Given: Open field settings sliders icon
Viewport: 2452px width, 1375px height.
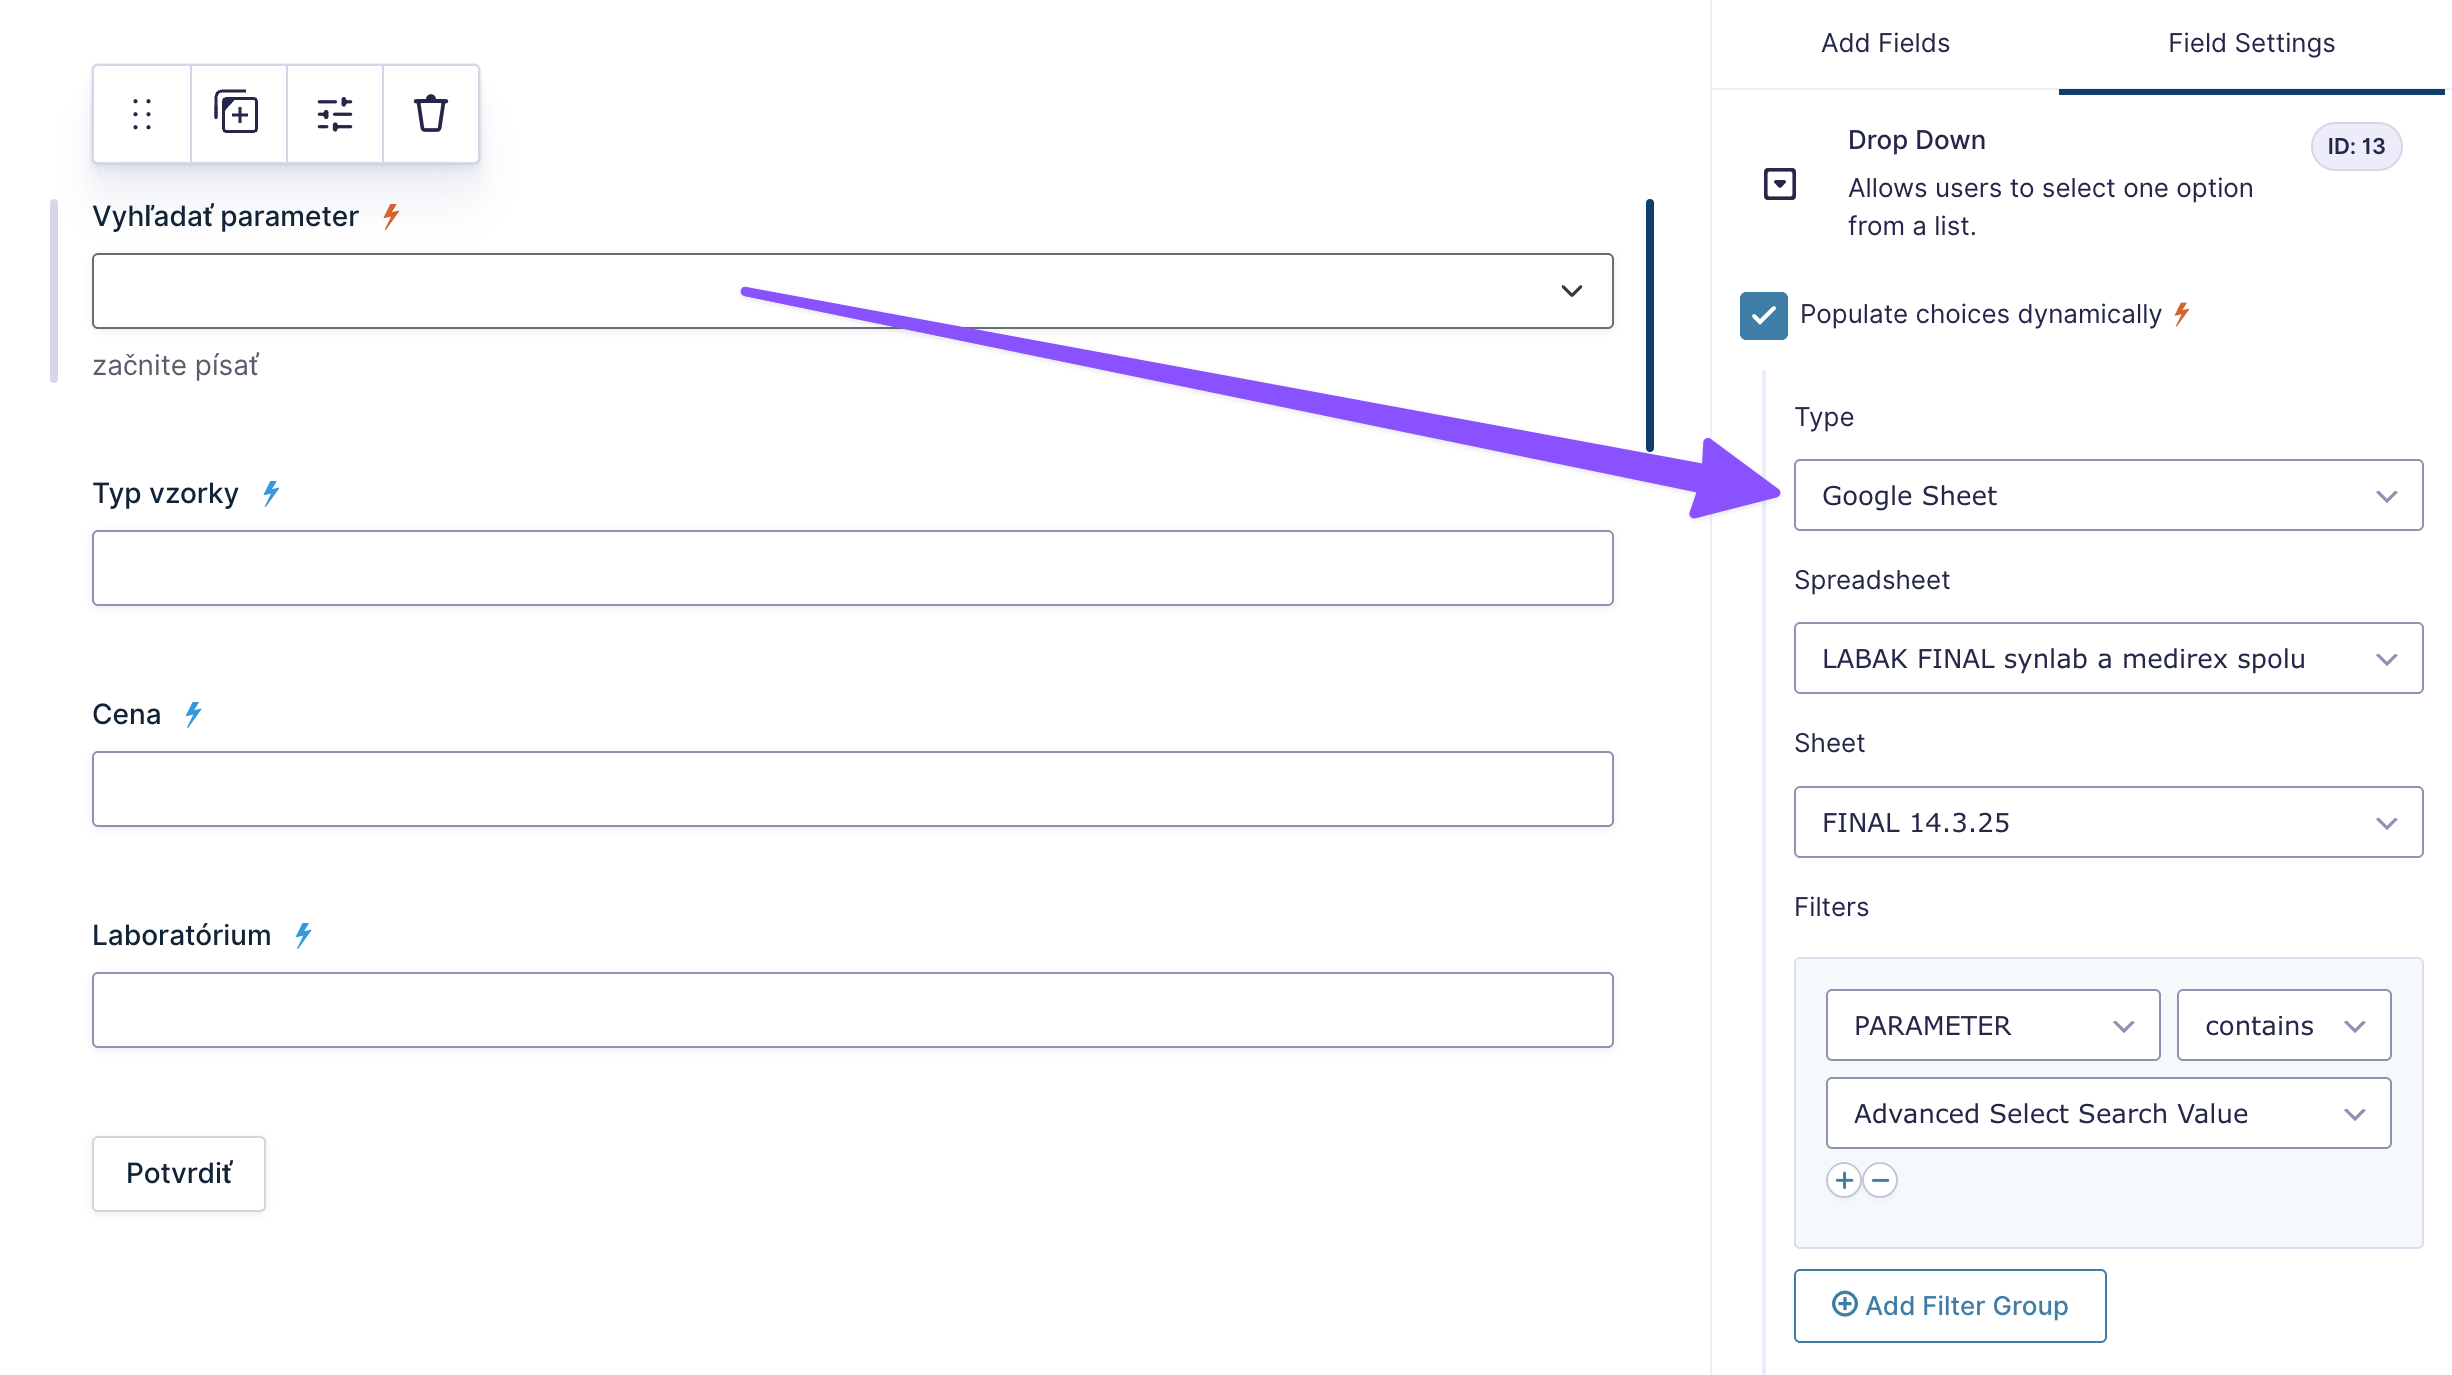Looking at the screenshot, I should tap(334, 114).
